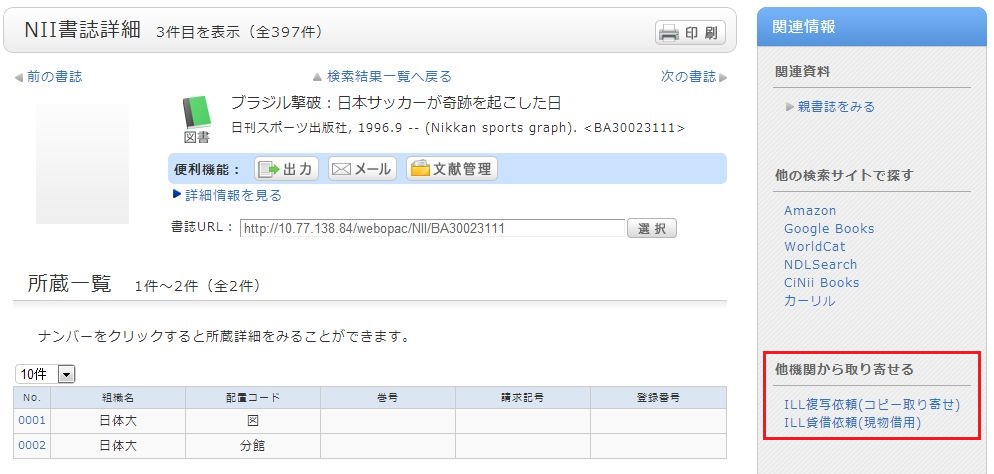
Task: Open the Google Books link
Action: click(x=829, y=229)
